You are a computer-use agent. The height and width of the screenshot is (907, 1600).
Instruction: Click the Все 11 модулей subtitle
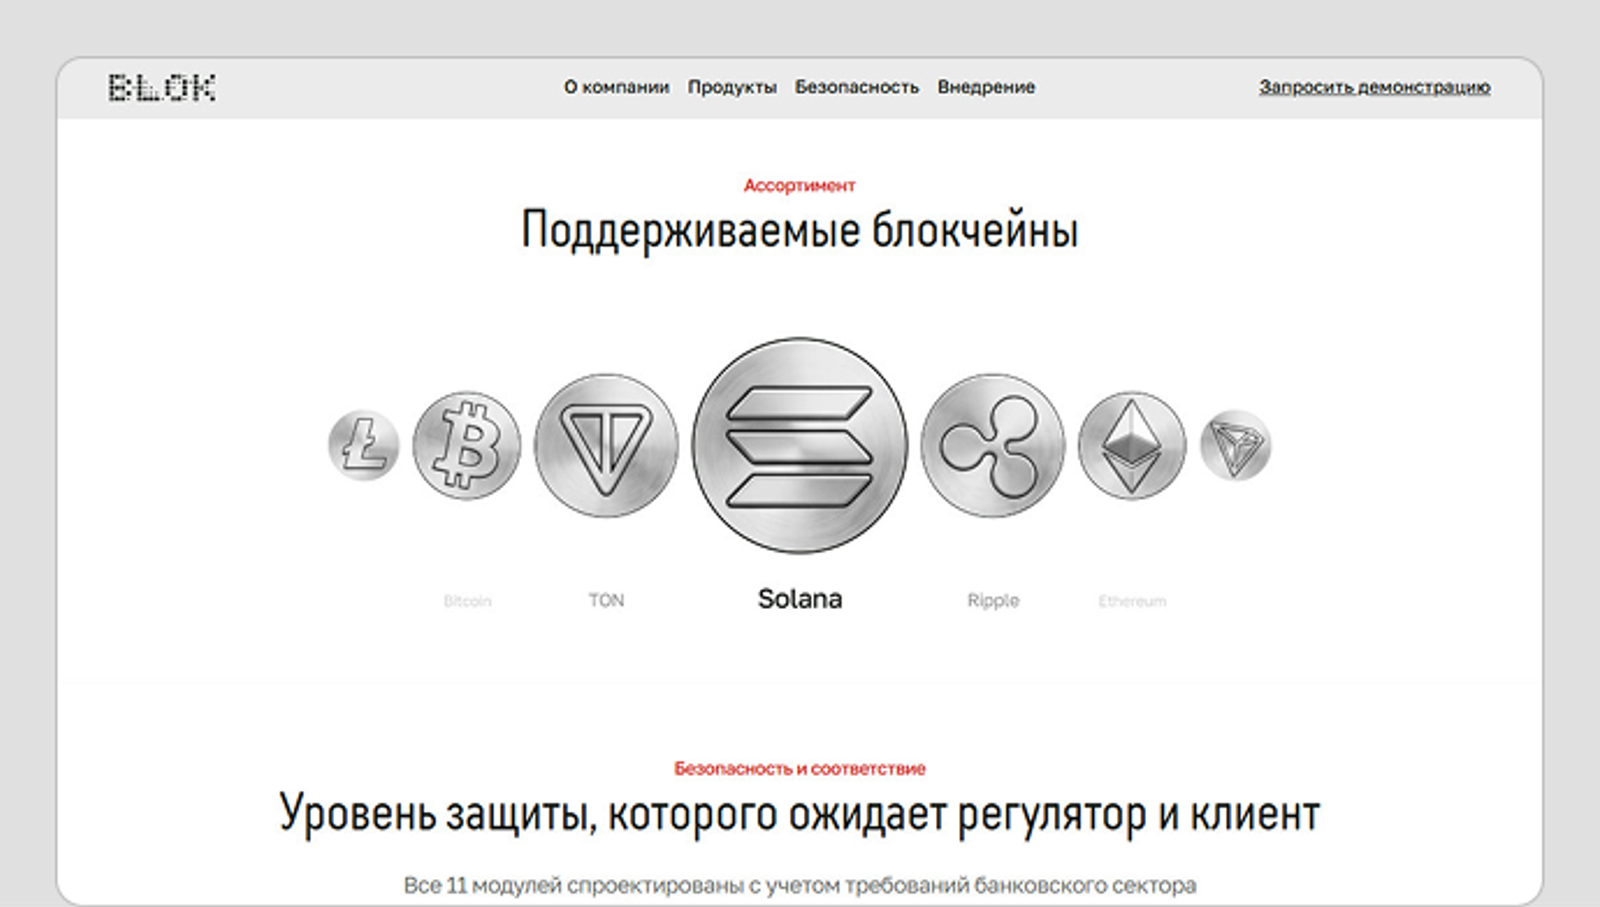tap(800, 885)
